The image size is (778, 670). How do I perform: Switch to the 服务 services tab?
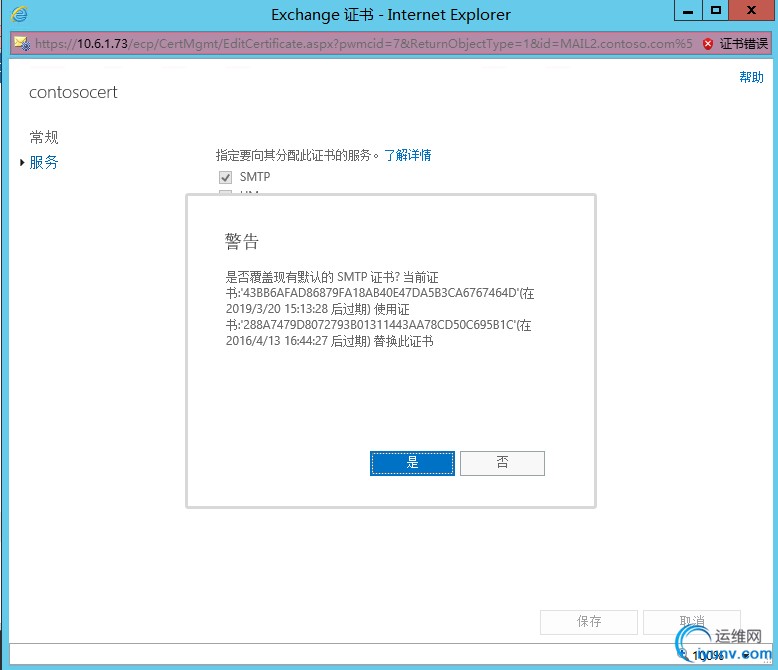pos(44,162)
